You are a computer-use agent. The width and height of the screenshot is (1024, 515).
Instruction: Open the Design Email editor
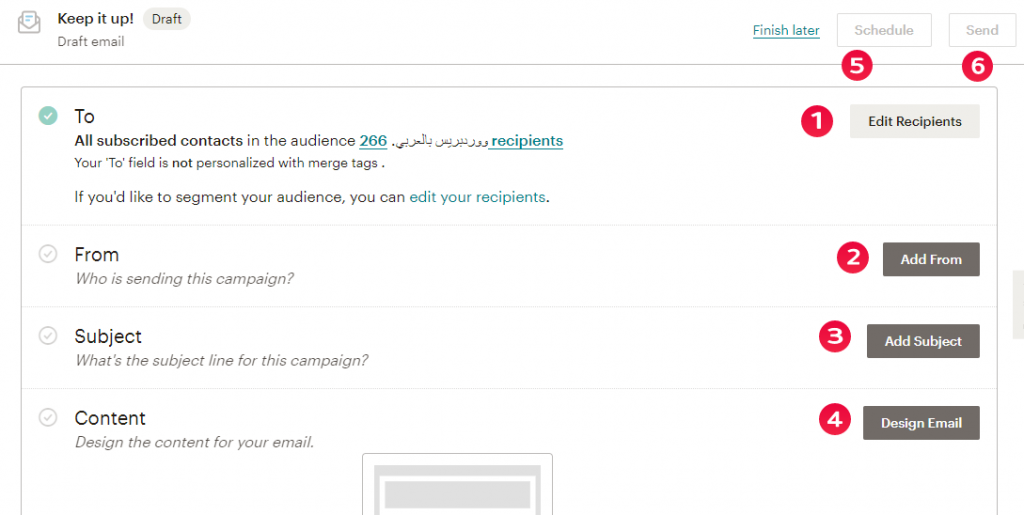921,423
